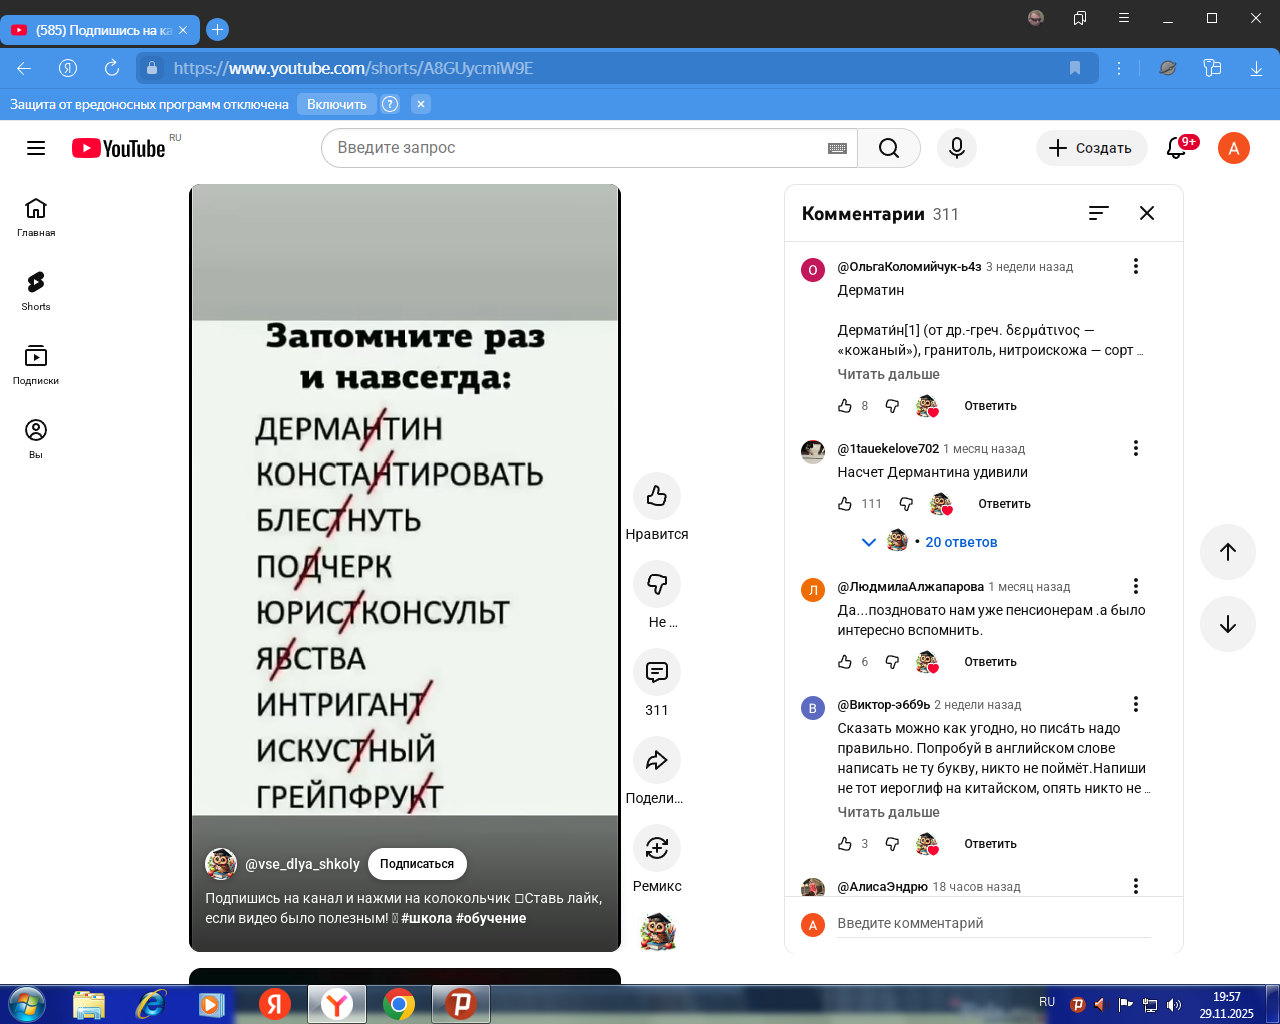1280x1024 pixels.
Task: Dislike the short with the thumbs-down button
Action: click(x=657, y=584)
